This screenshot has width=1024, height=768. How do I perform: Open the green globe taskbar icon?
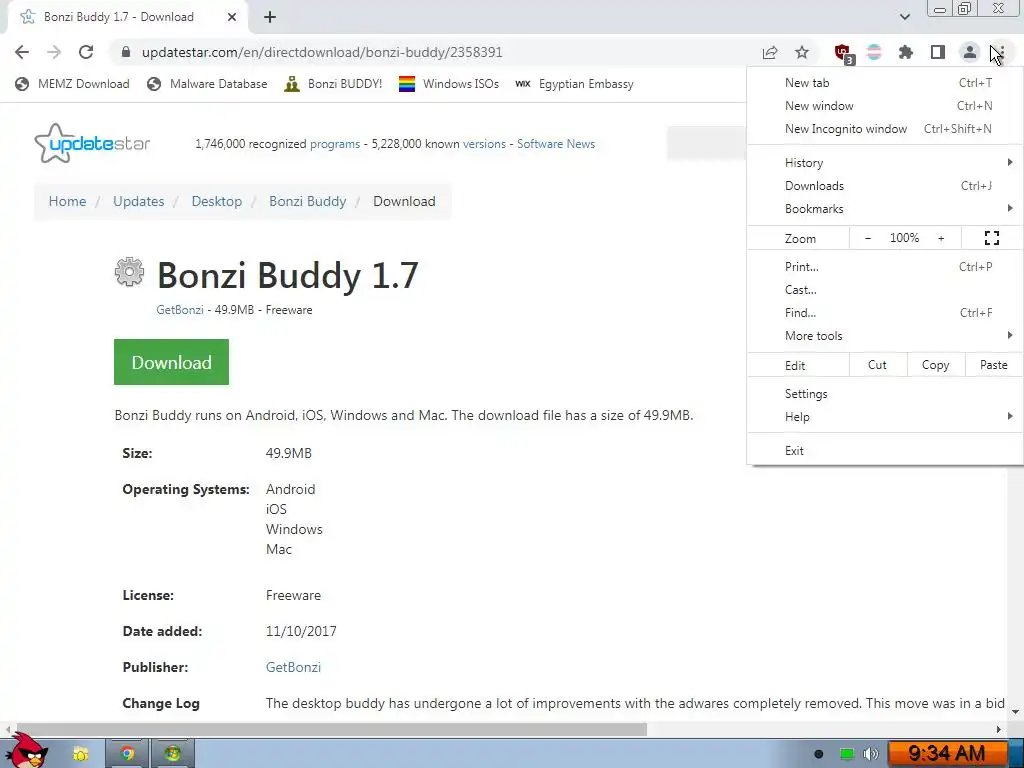(x=173, y=754)
